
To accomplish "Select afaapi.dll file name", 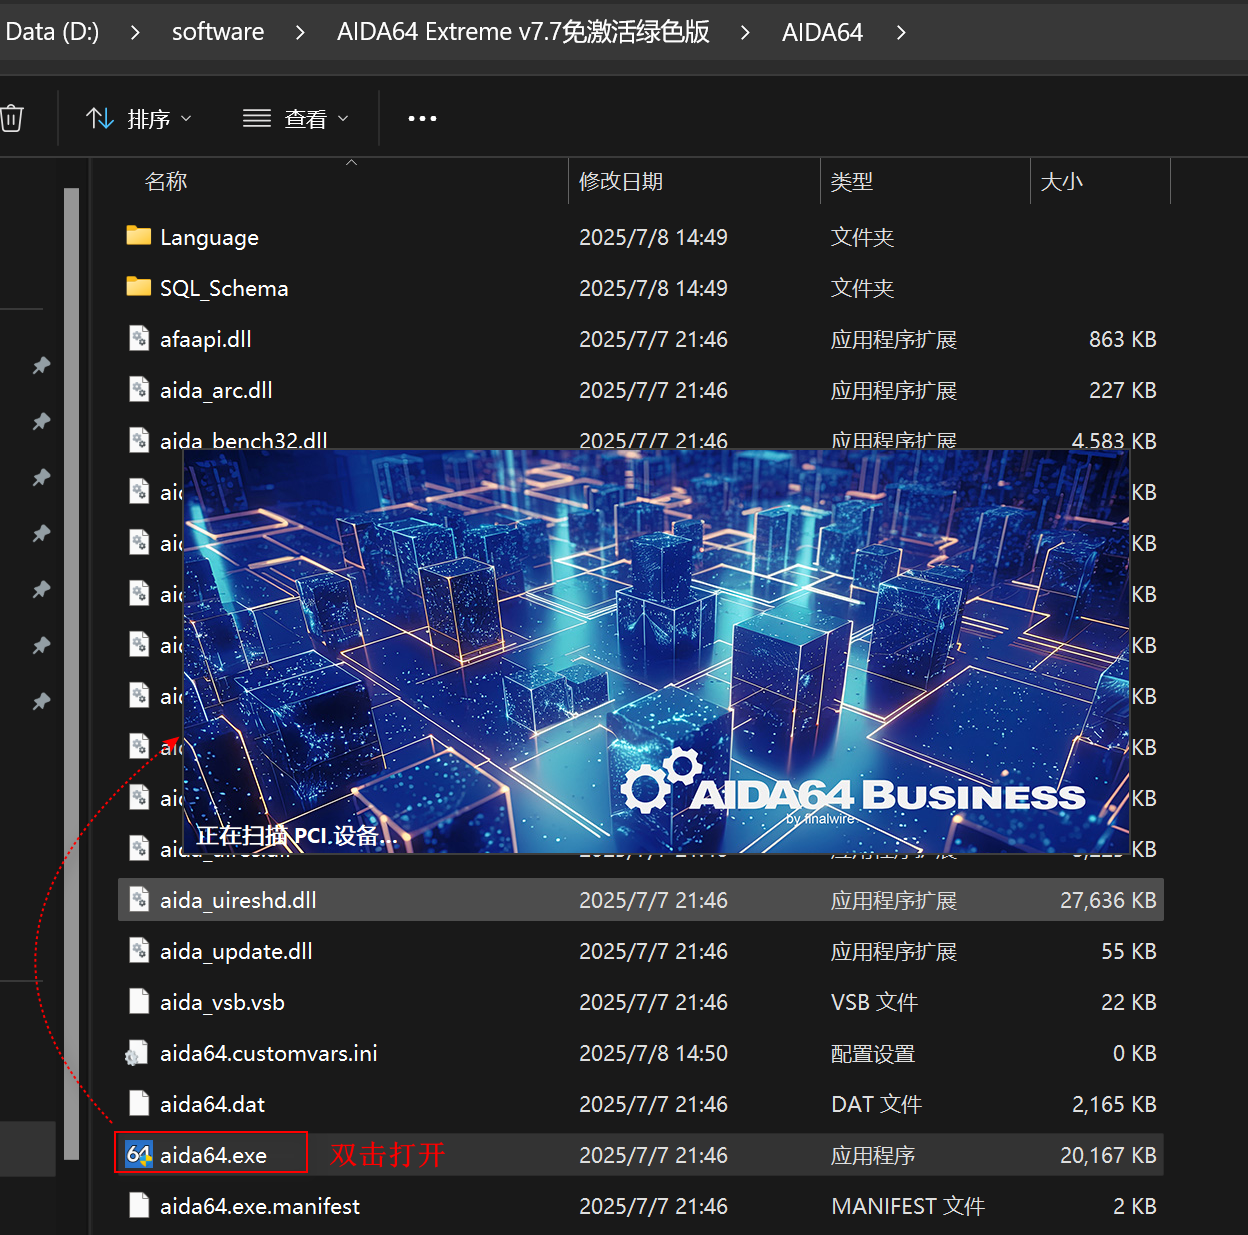I will tap(205, 339).
